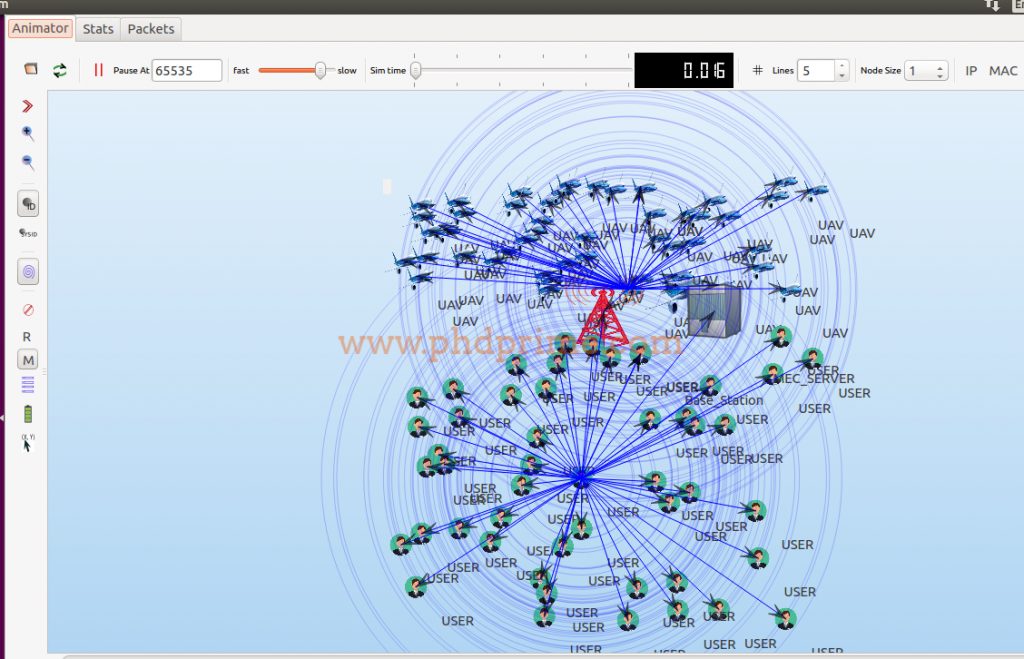Adjust the fast-slow speed slider
The height and width of the screenshot is (659, 1024).
320,70
